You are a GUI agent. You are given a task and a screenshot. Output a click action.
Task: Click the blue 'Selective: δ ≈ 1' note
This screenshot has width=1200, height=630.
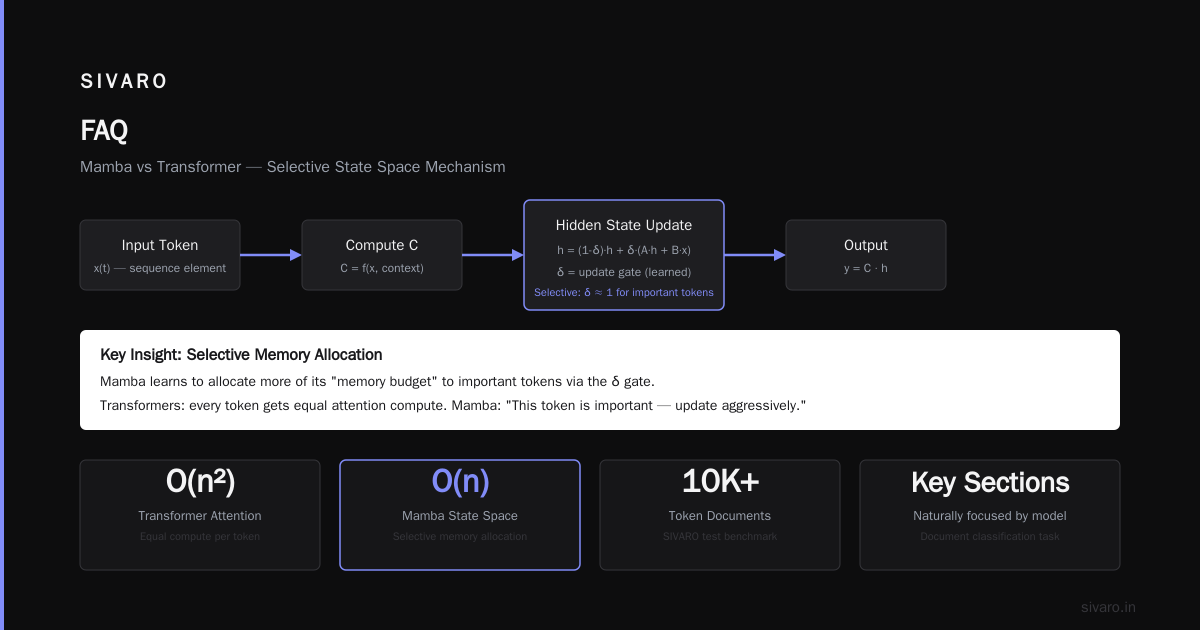624,292
